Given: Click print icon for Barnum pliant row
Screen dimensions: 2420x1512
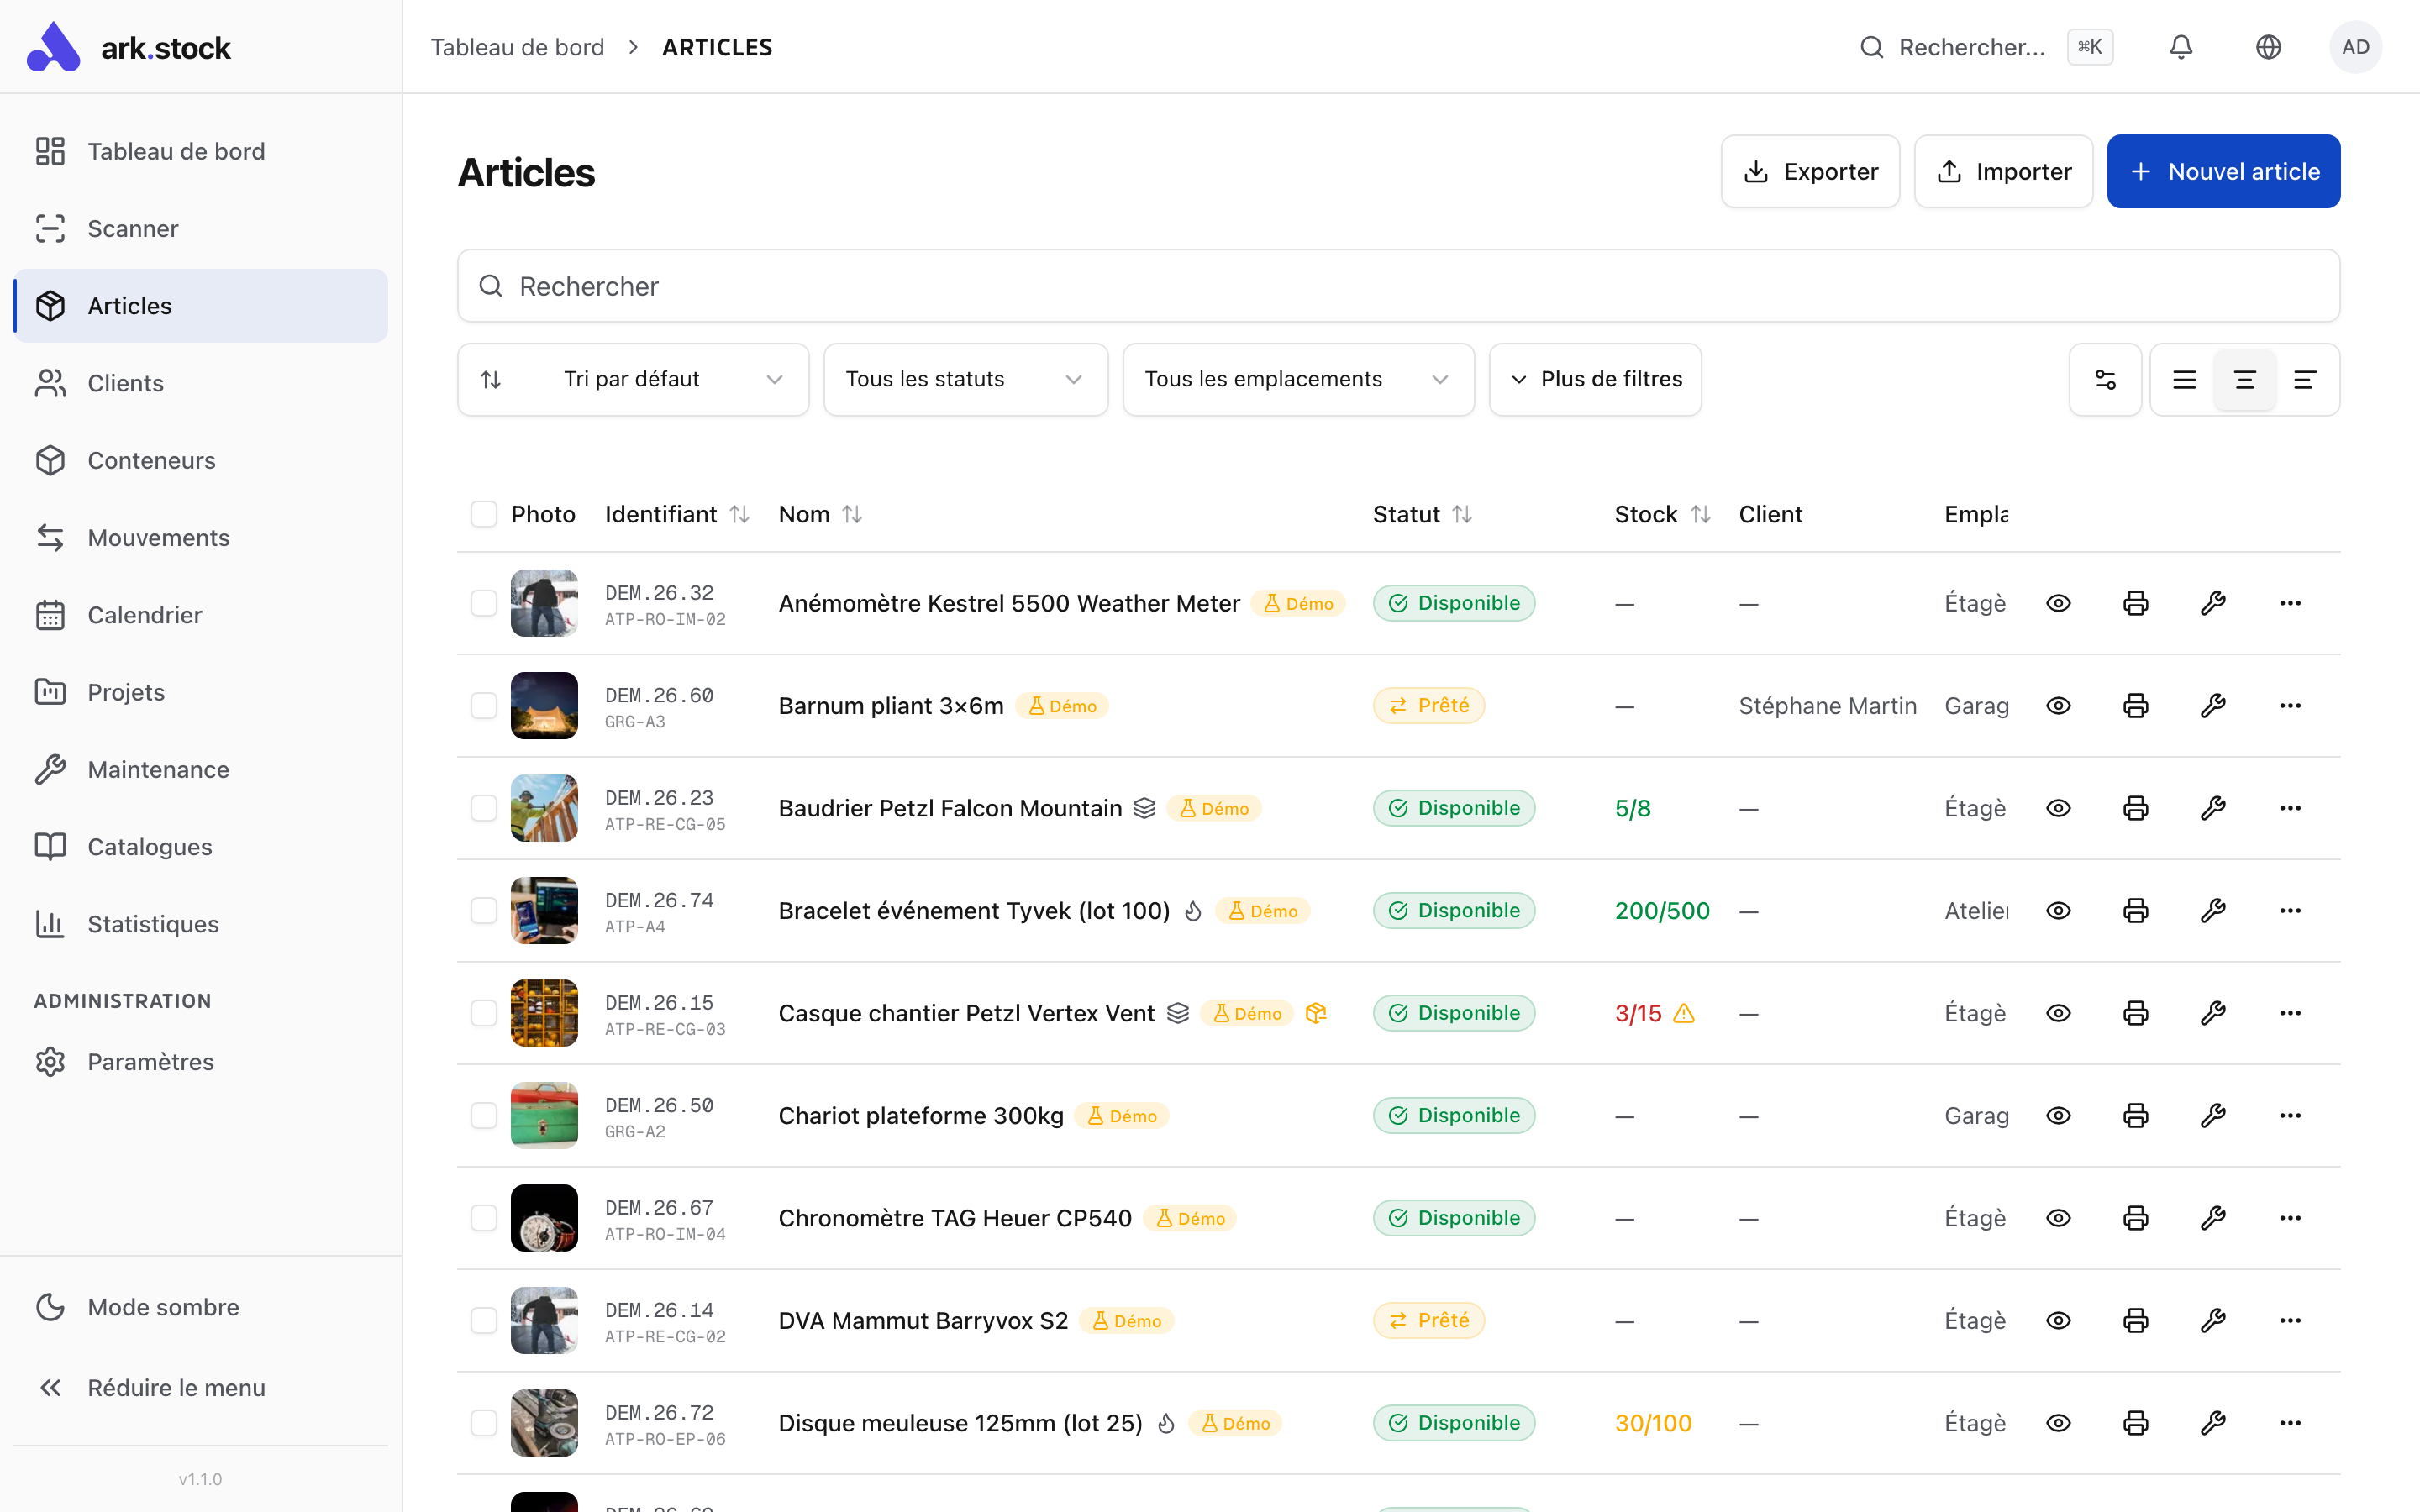Looking at the screenshot, I should 2135,706.
